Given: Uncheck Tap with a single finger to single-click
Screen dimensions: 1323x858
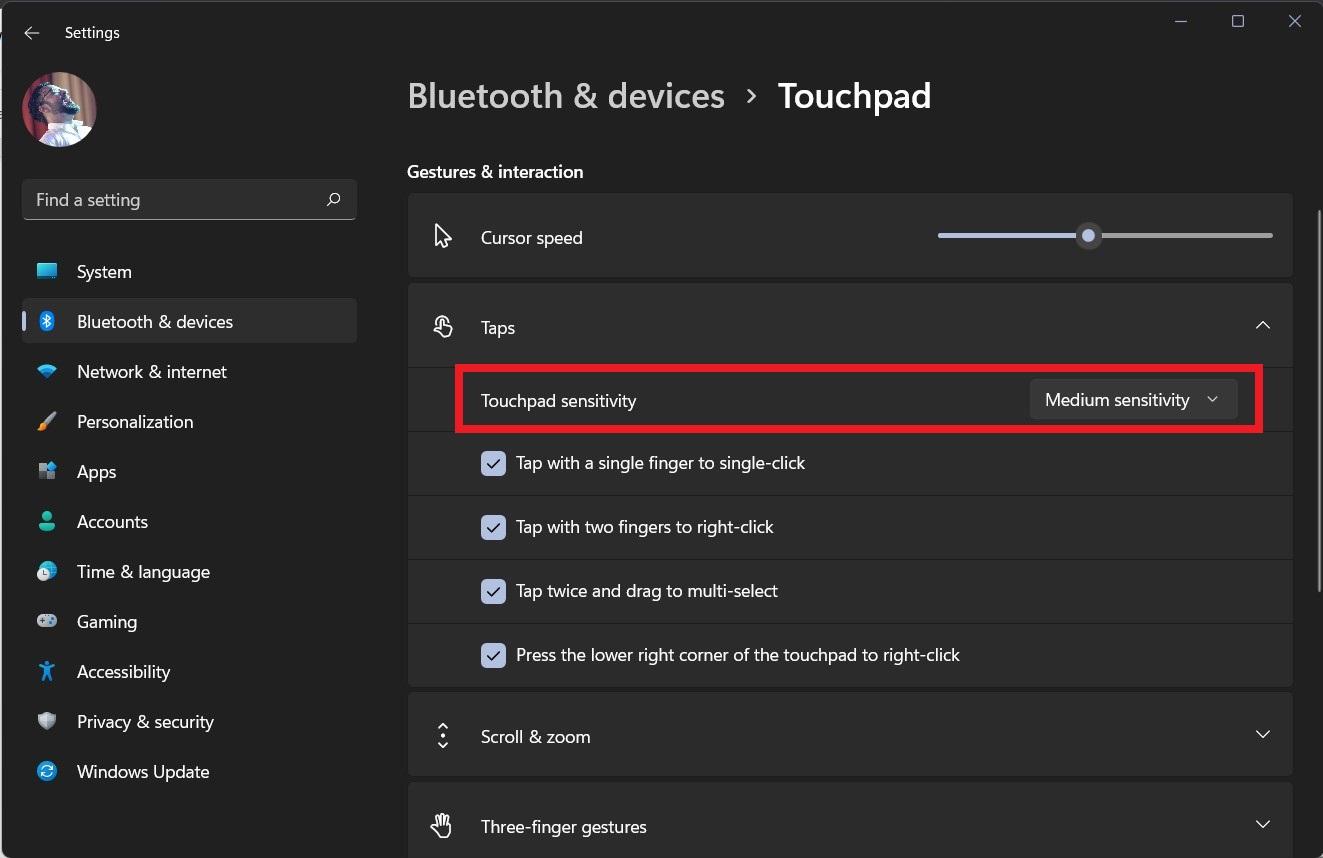Looking at the screenshot, I should point(493,463).
